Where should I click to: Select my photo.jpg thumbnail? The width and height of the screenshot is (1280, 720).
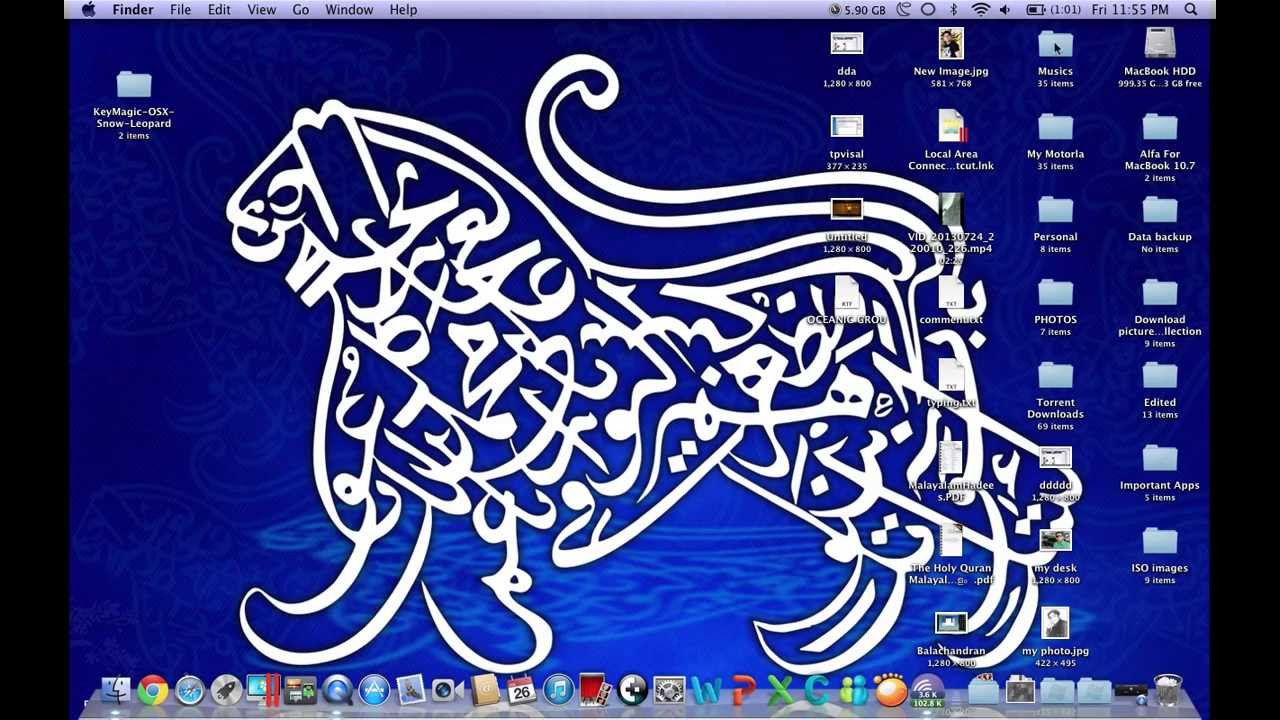coord(1055,624)
